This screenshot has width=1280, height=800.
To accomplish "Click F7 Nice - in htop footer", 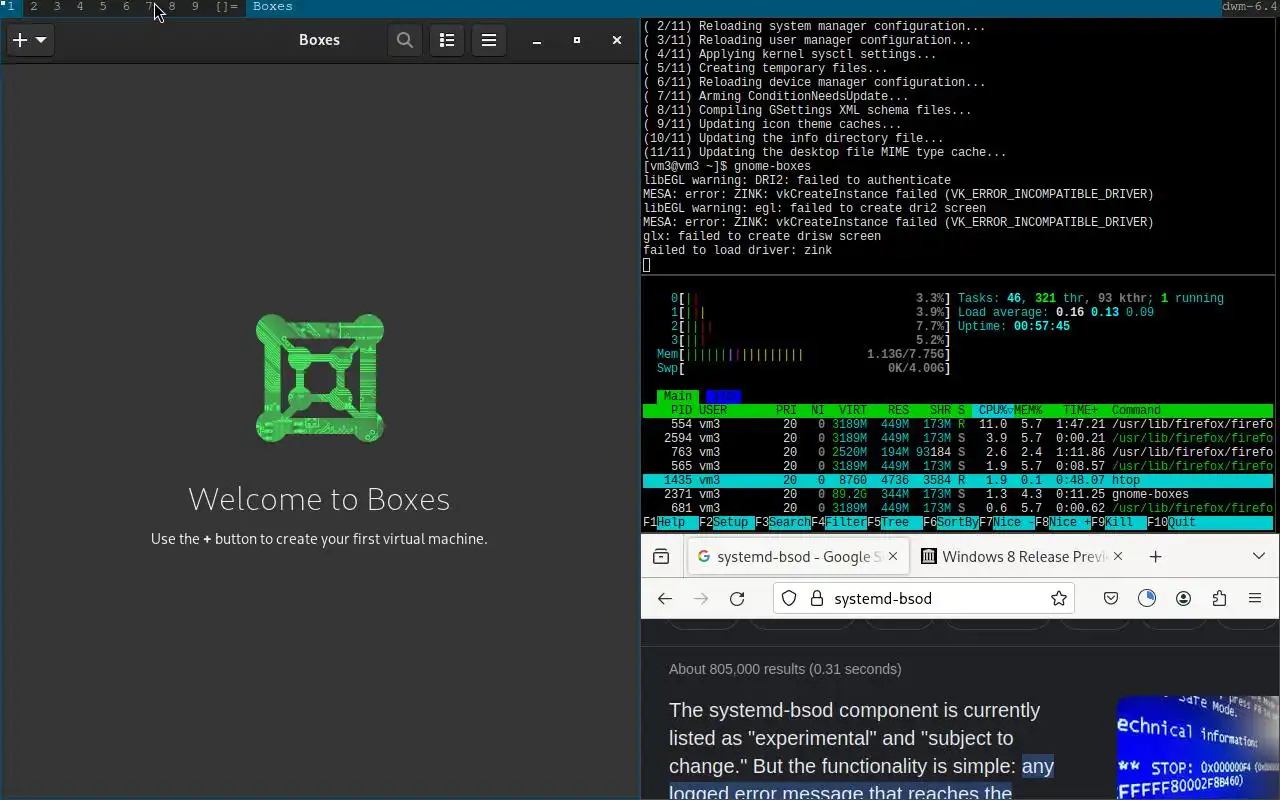I will pos(1007,522).
